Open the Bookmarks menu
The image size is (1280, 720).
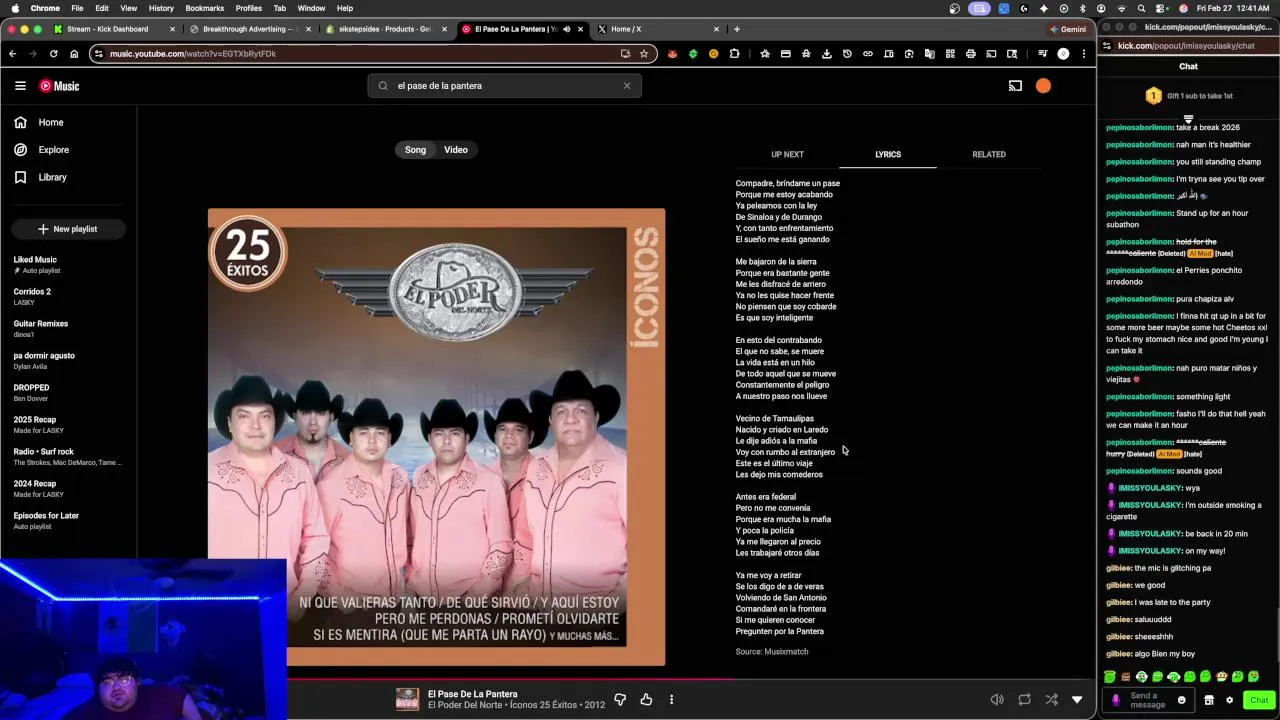point(204,8)
